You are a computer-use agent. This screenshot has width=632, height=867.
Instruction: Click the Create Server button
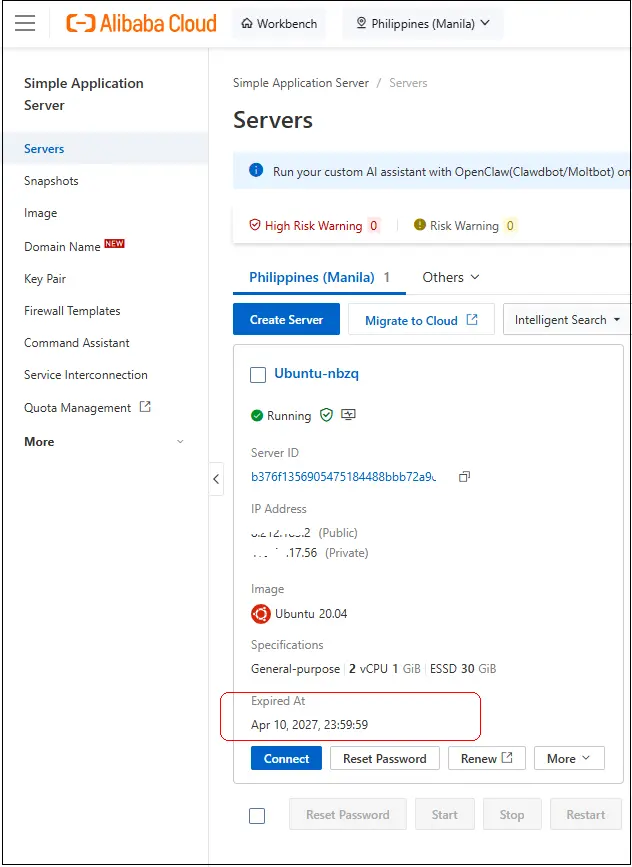pyautogui.click(x=286, y=319)
